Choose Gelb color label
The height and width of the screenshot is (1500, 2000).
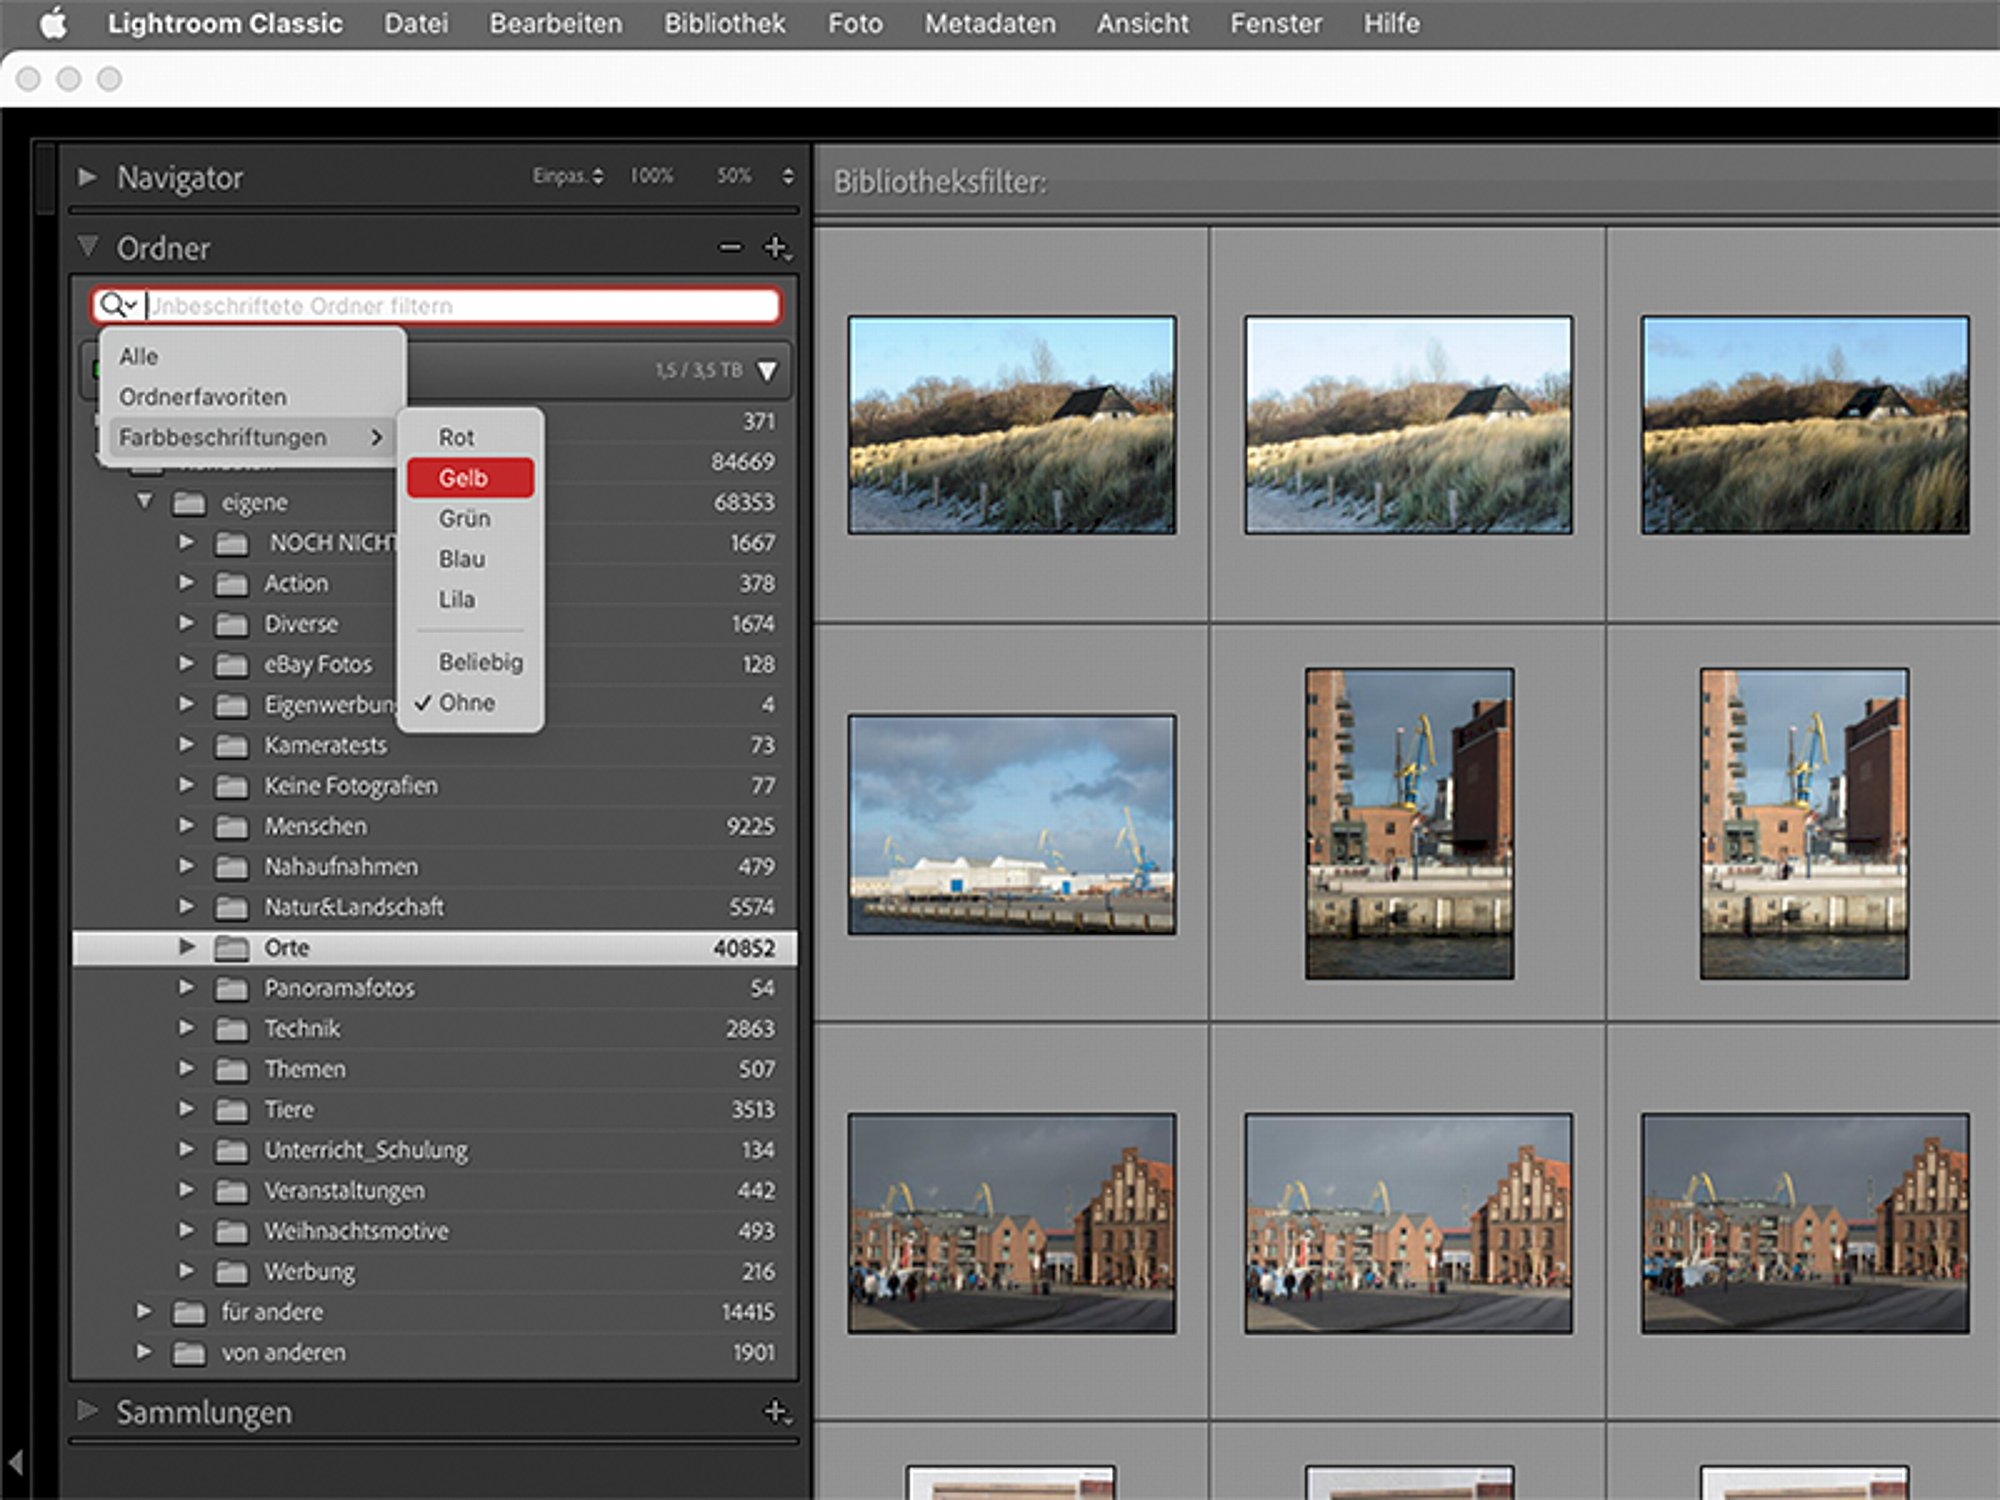click(x=470, y=478)
